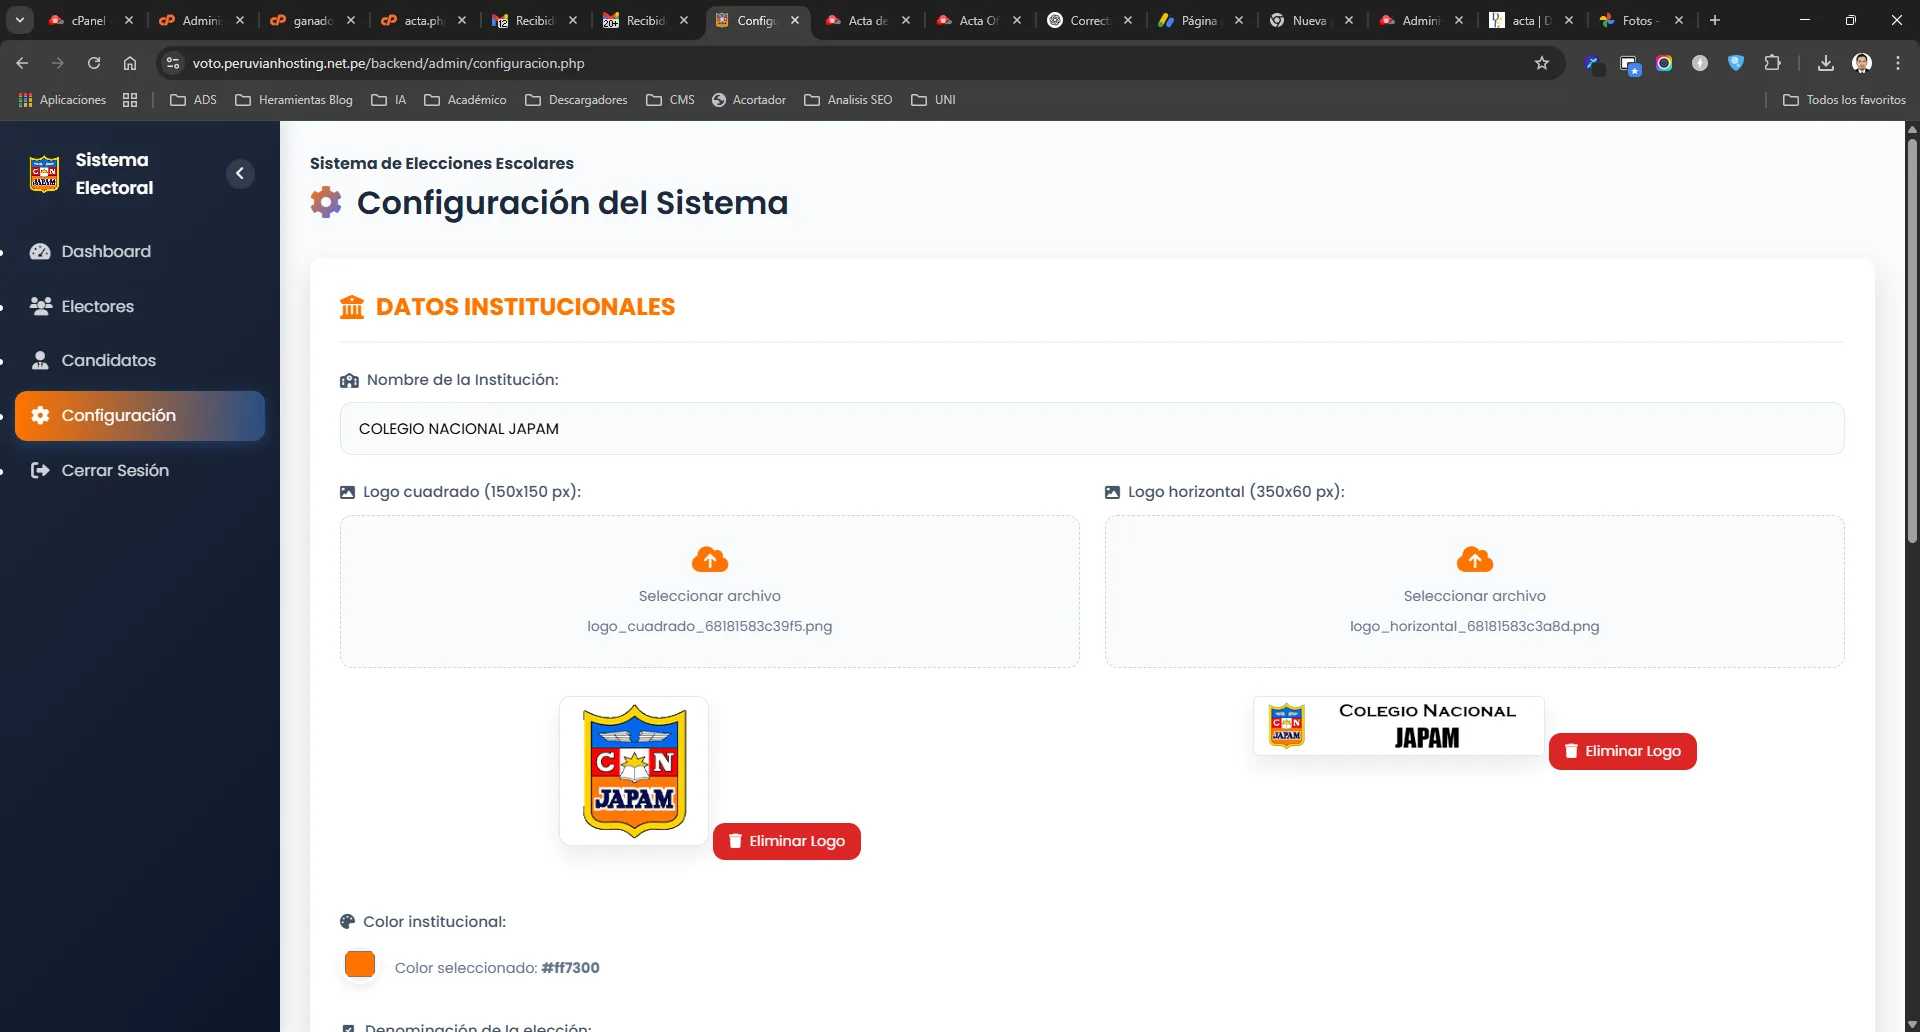
Task: Click the Electores people icon
Action: 40,306
